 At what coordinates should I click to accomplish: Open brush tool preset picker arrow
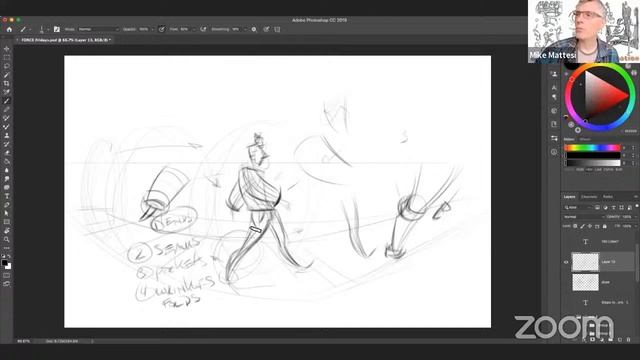tap(29, 29)
